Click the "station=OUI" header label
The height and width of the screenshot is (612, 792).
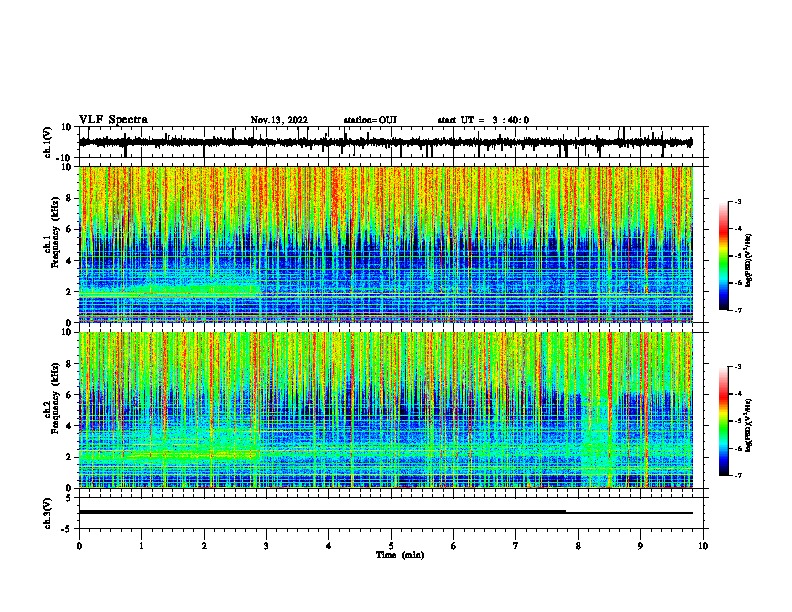[370, 120]
